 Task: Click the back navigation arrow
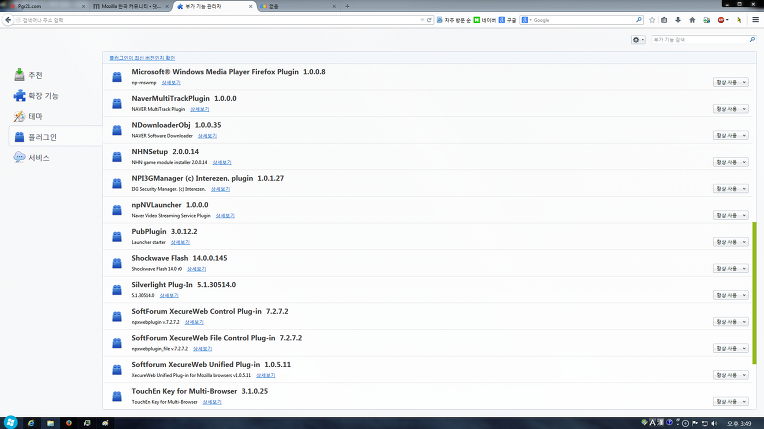(8, 19)
